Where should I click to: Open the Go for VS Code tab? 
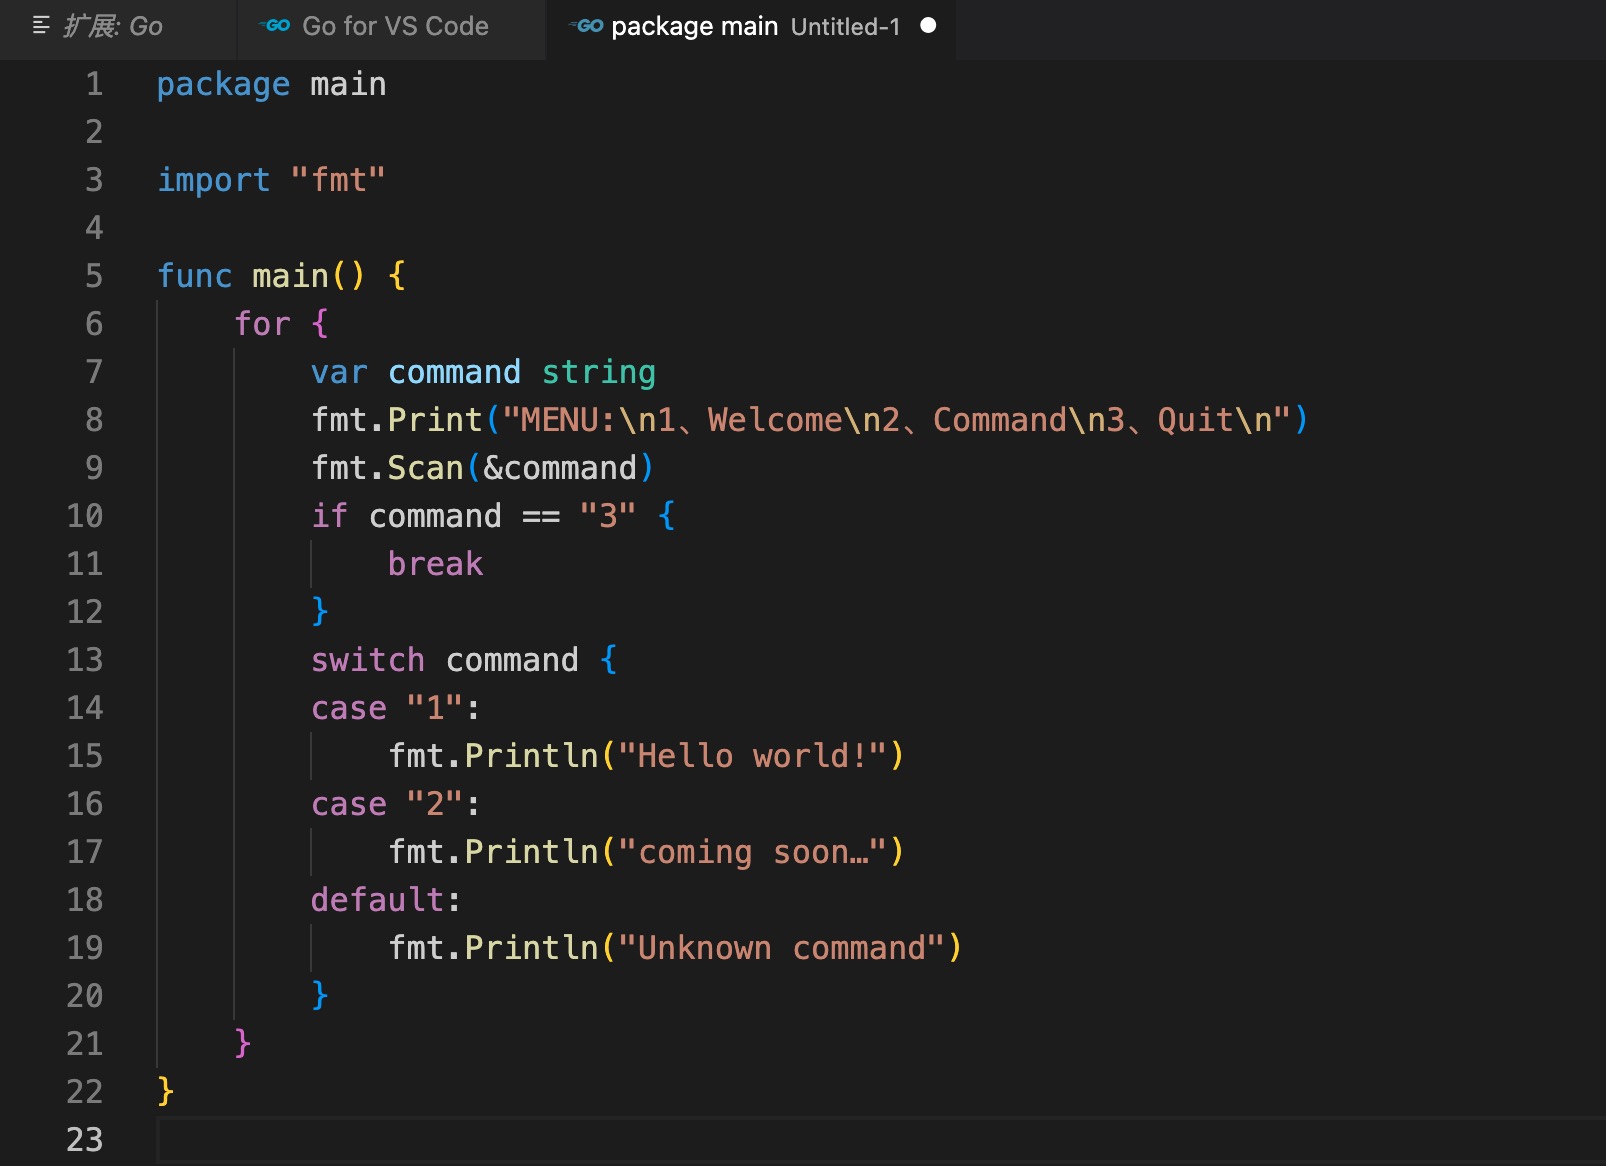pyautogui.click(x=395, y=27)
